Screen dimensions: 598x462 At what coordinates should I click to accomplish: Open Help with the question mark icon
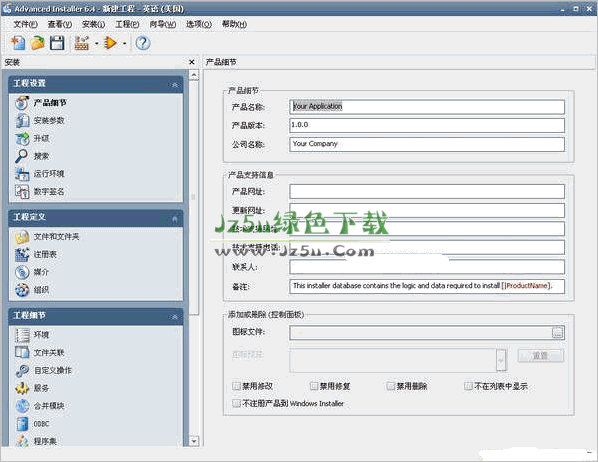pyautogui.click(x=143, y=43)
